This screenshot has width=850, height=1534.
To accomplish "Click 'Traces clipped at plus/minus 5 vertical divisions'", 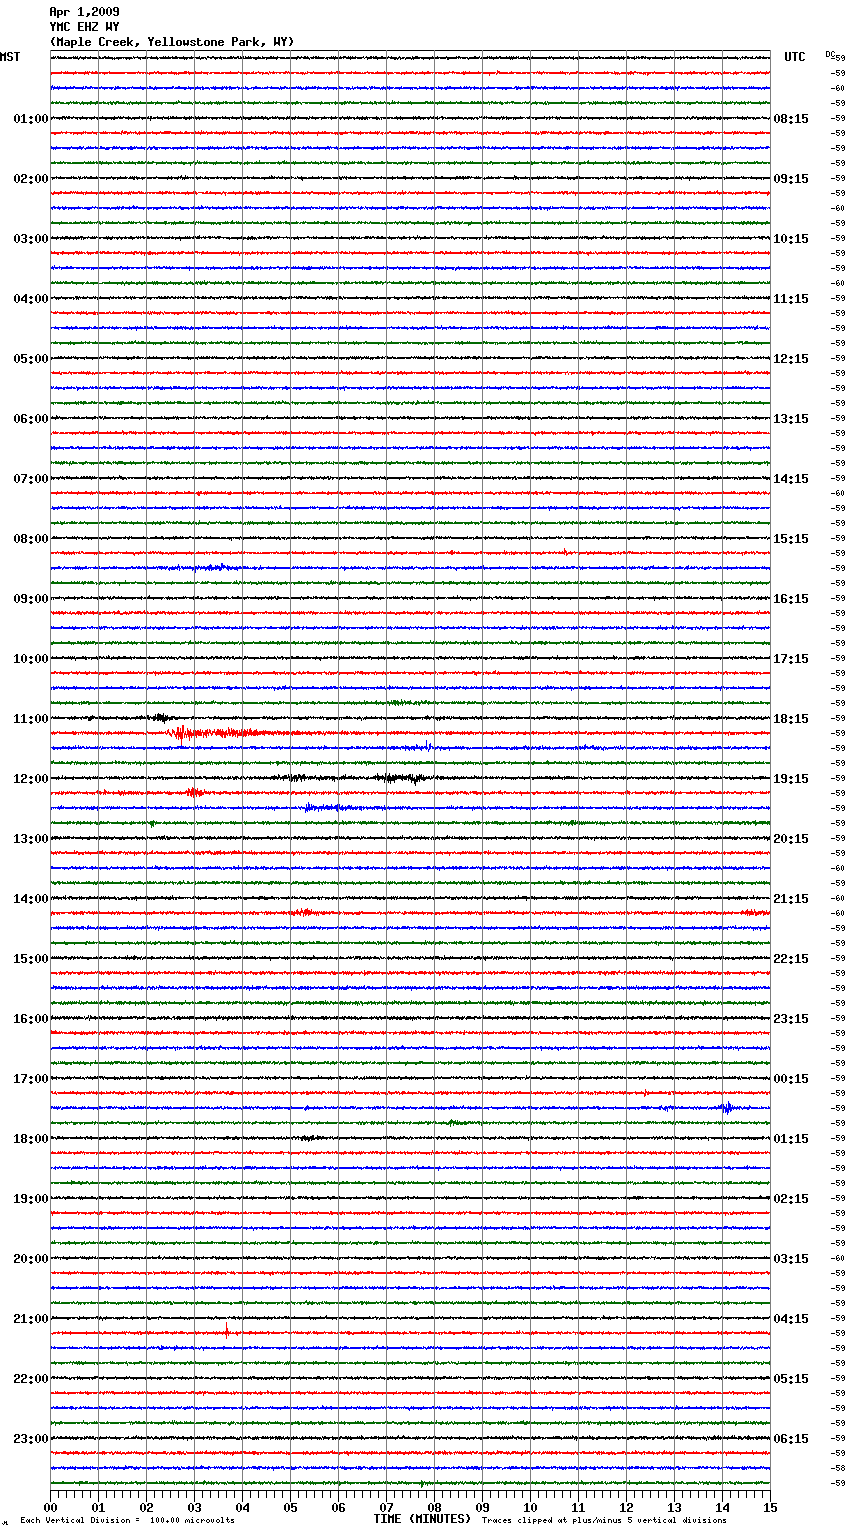I will click(604, 1521).
